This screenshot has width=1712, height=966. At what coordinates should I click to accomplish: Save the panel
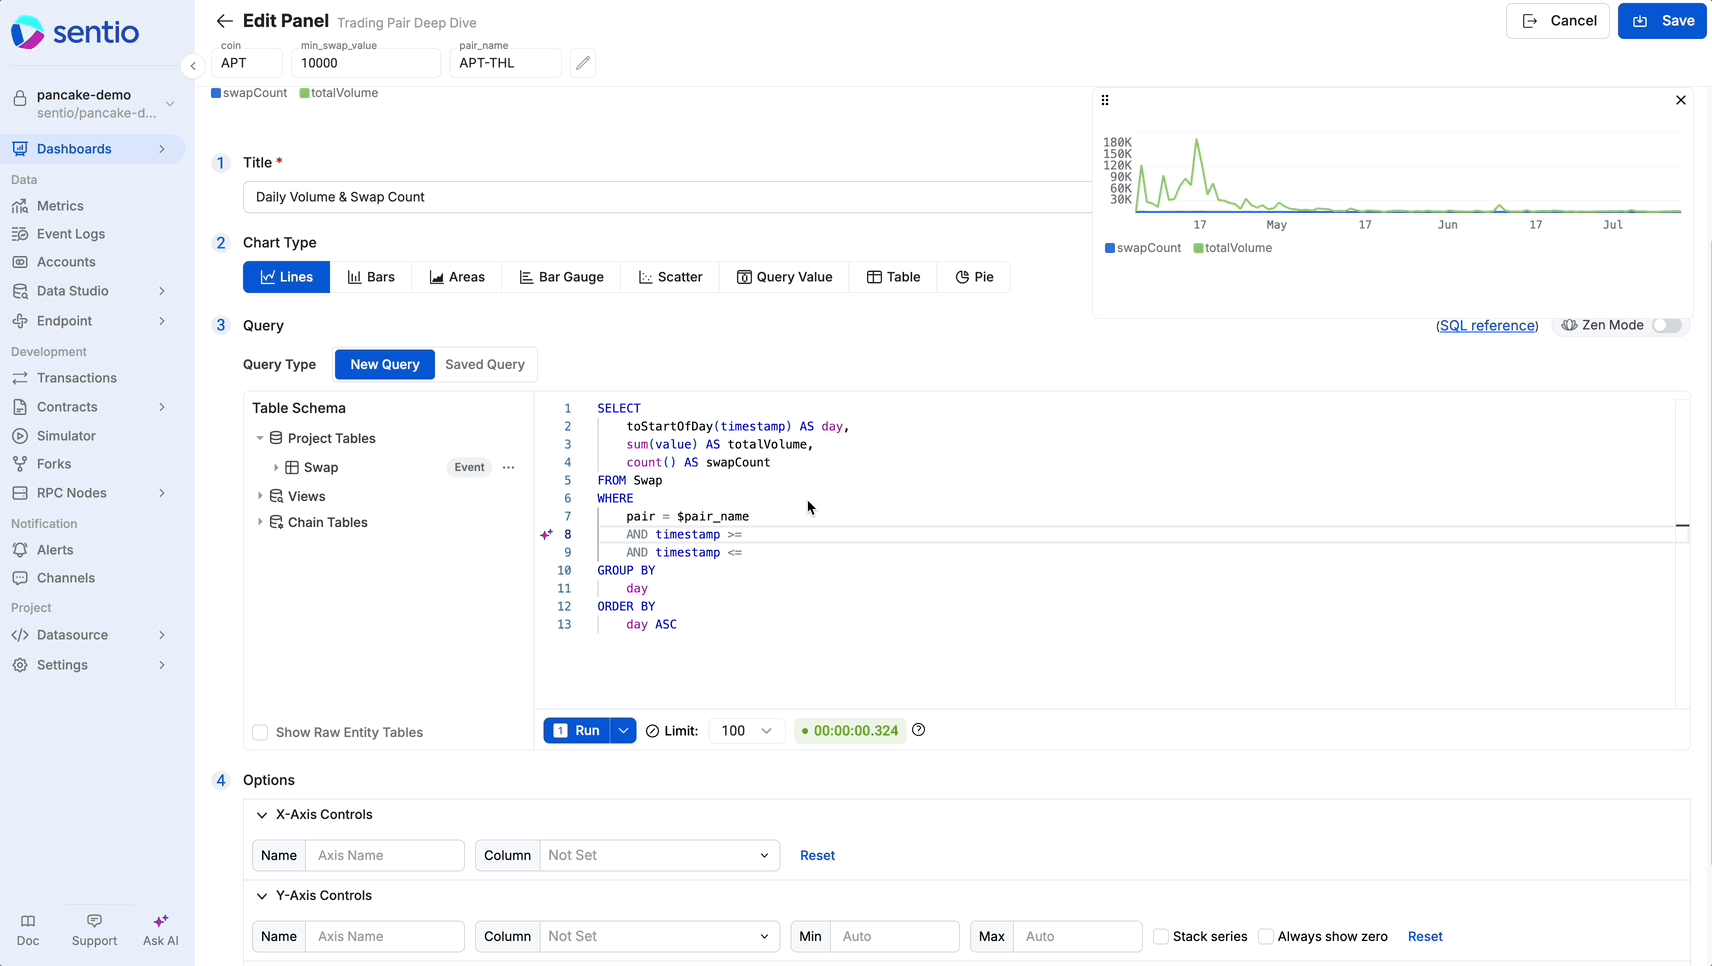(x=1662, y=21)
